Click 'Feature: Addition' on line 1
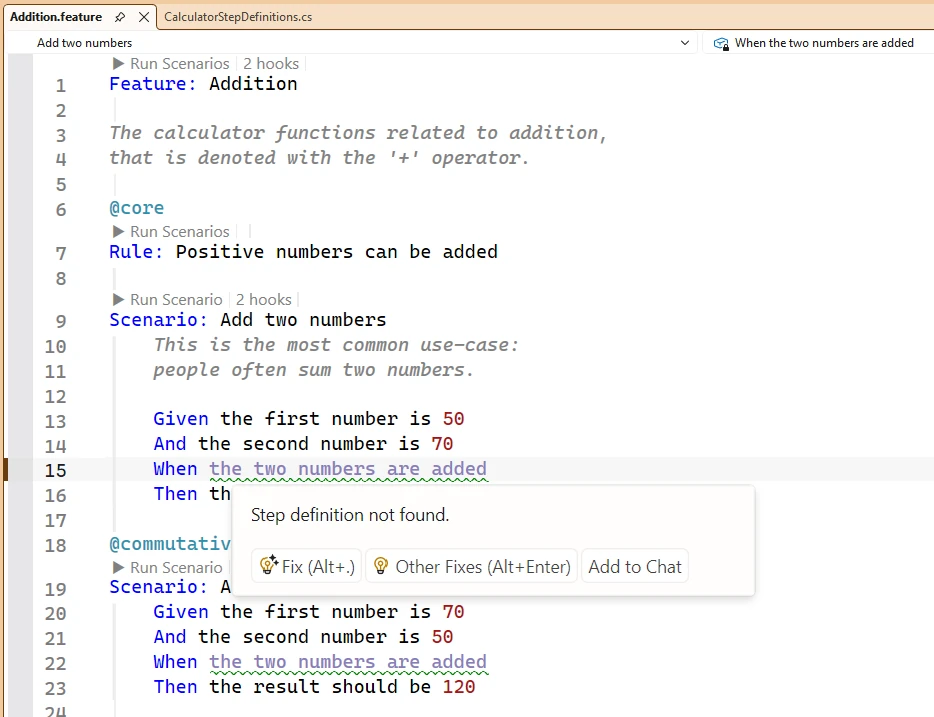This screenshot has width=934, height=717. click(x=203, y=84)
